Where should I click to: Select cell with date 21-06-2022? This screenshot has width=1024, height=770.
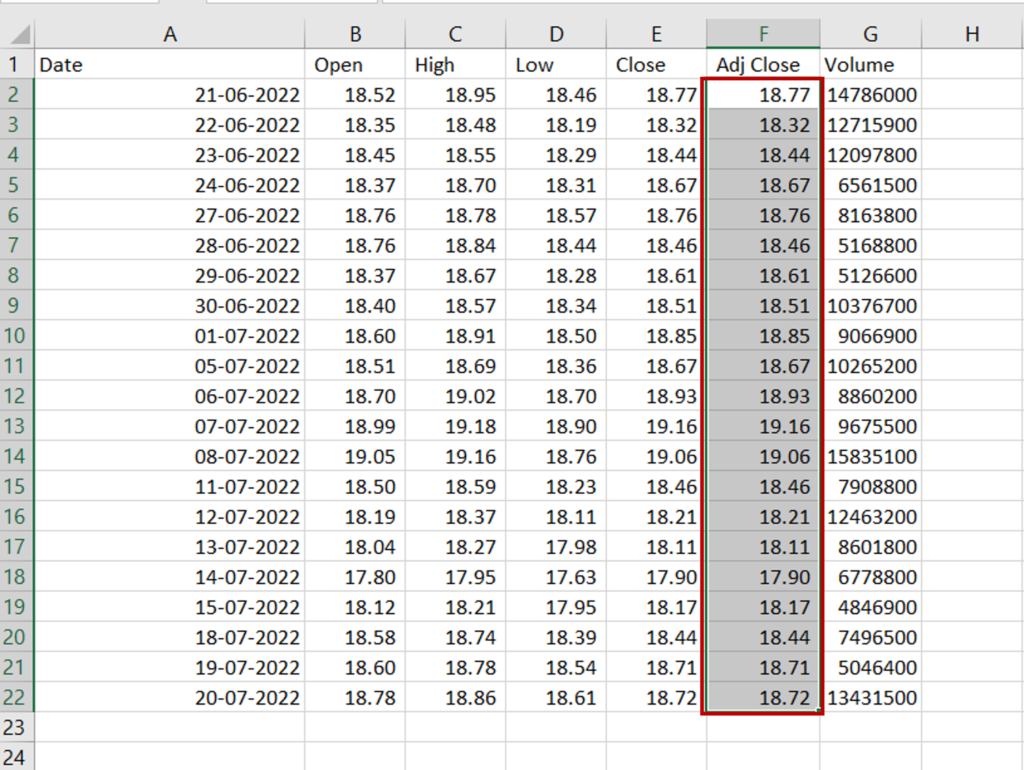coord(170,95)
